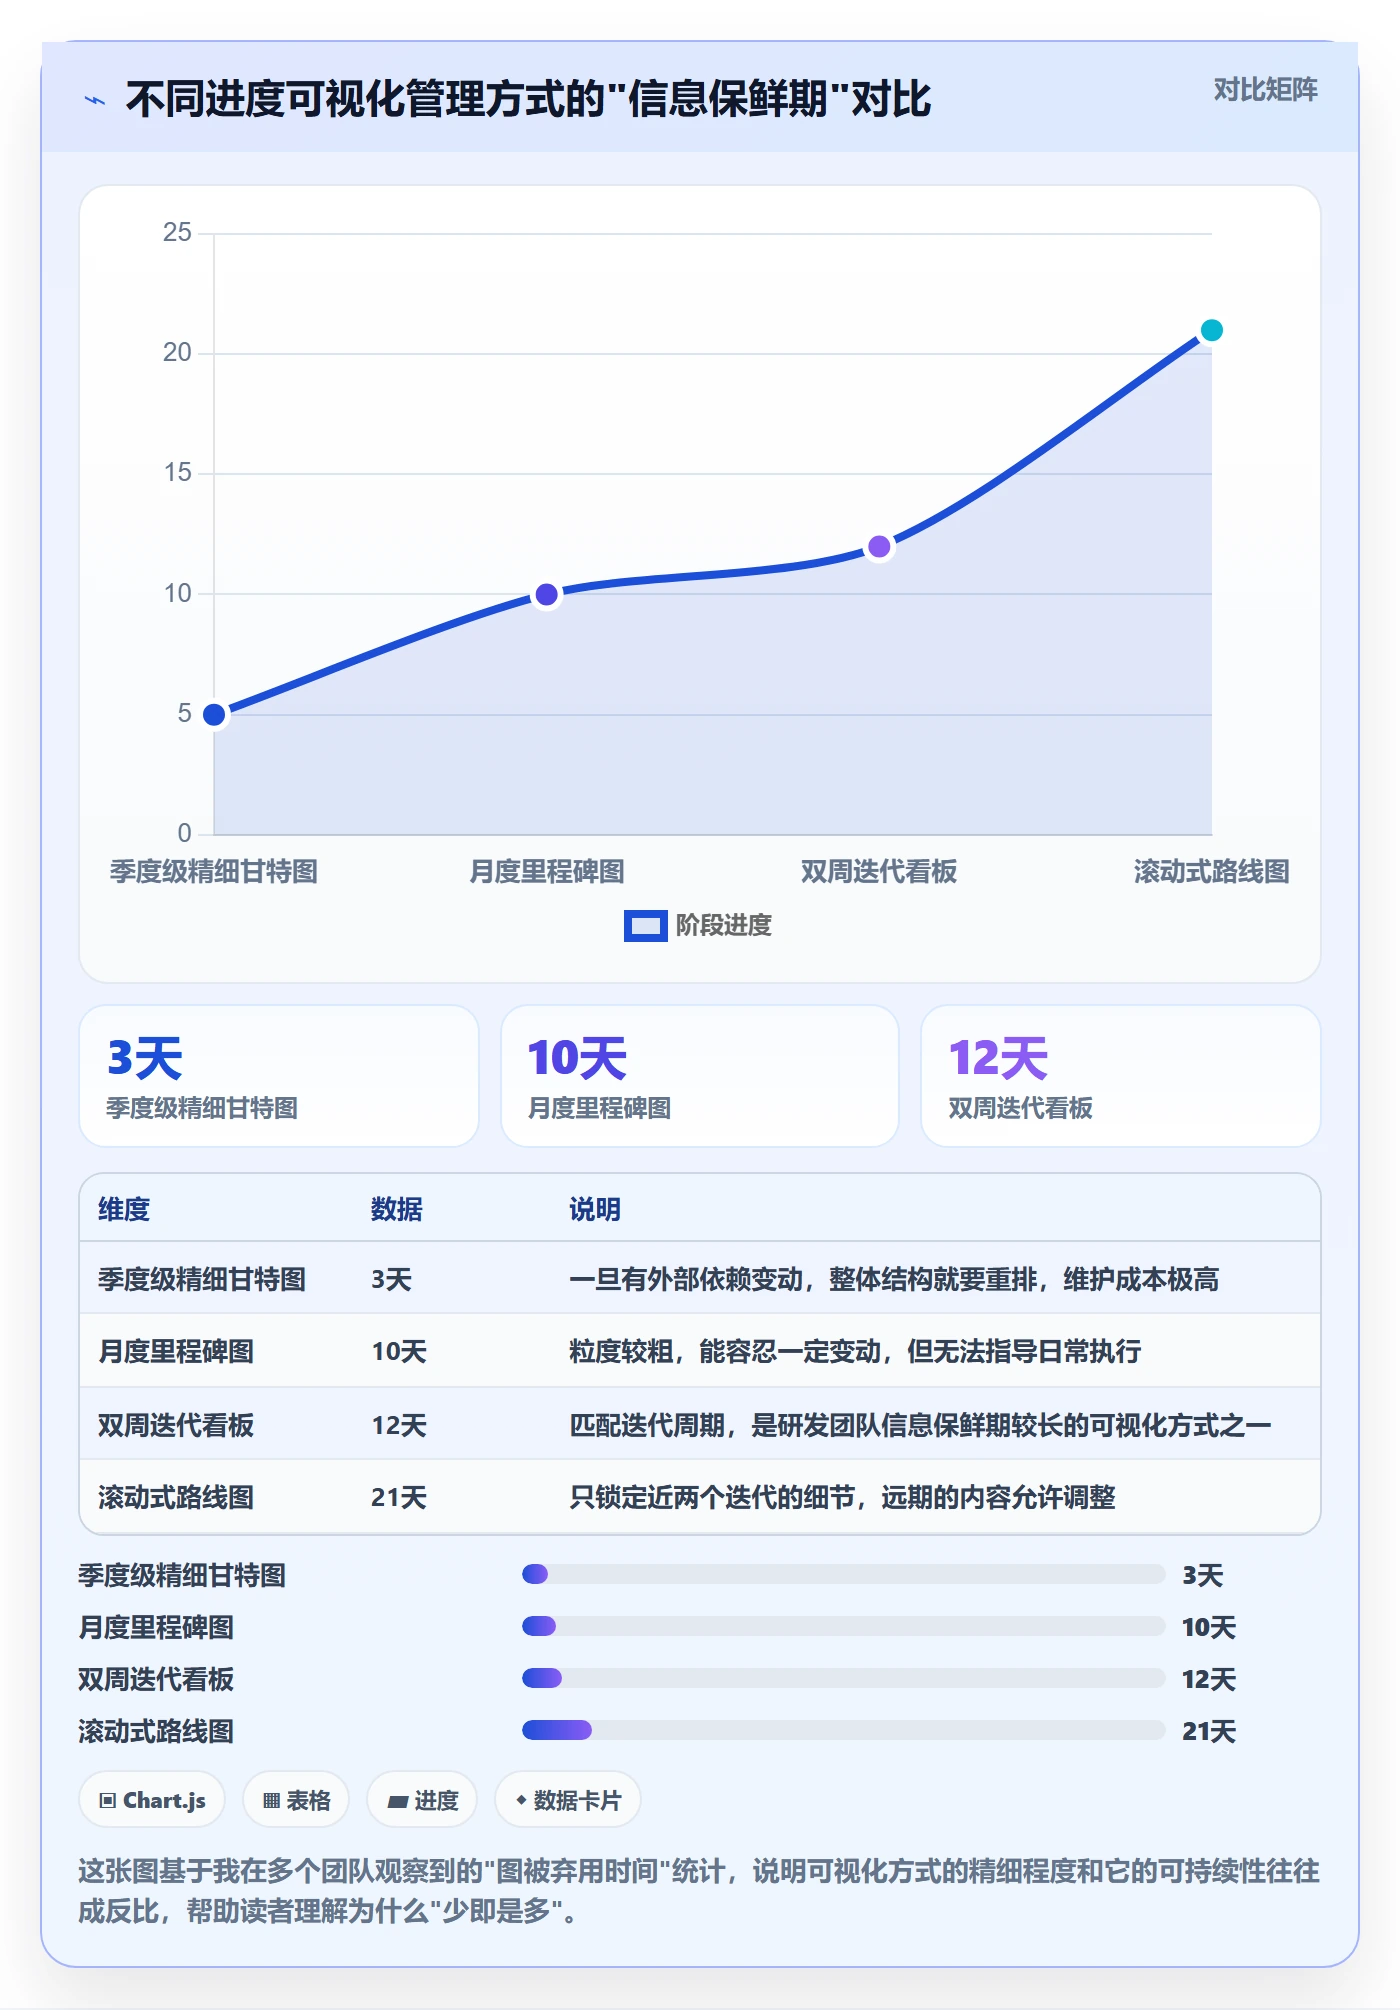This screenshot has width=1400, height=2010.
Task: Click the 双周迭代看板 progress bar
Action: click(843, 1678)
